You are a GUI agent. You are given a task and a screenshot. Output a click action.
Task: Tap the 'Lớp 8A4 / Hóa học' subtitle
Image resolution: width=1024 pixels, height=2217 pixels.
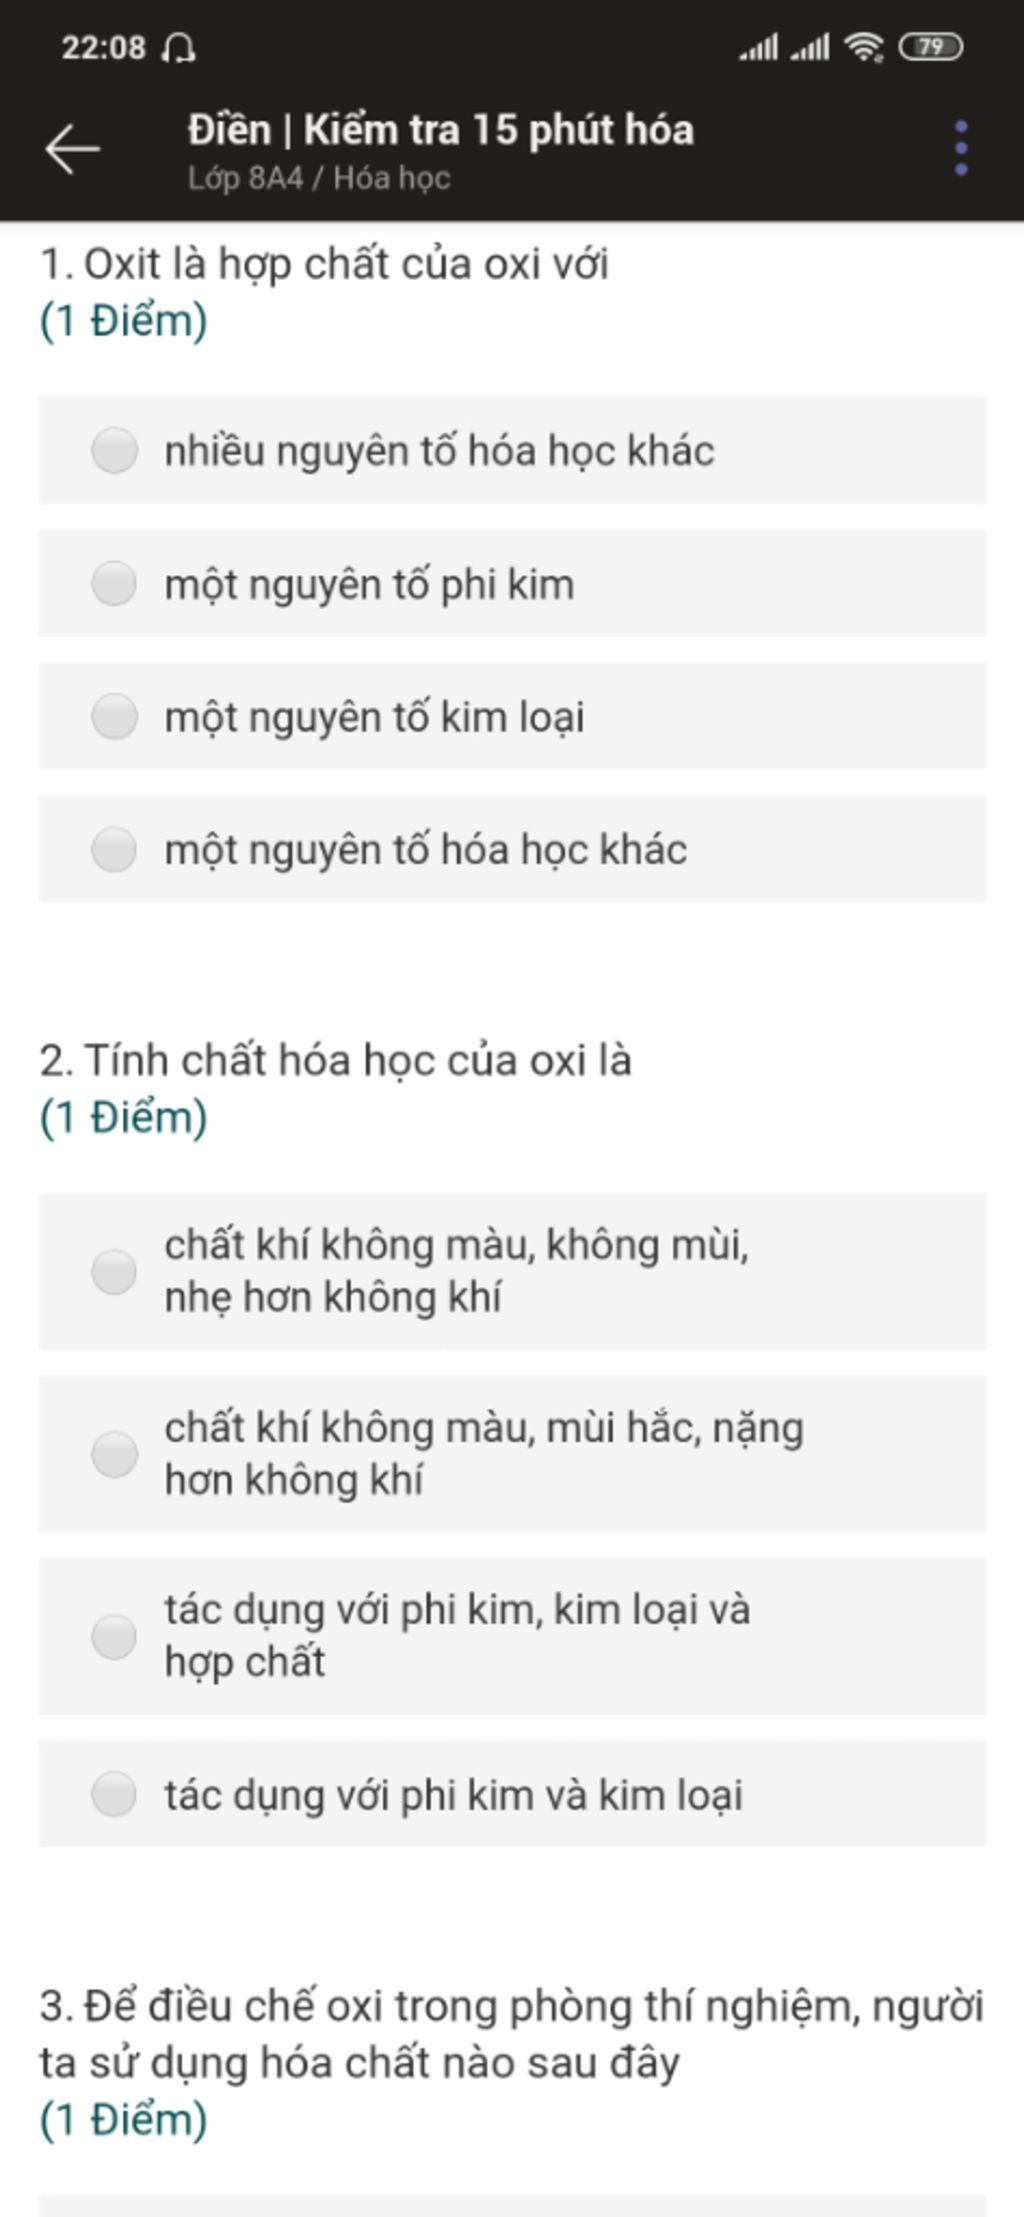click(318, 178)
